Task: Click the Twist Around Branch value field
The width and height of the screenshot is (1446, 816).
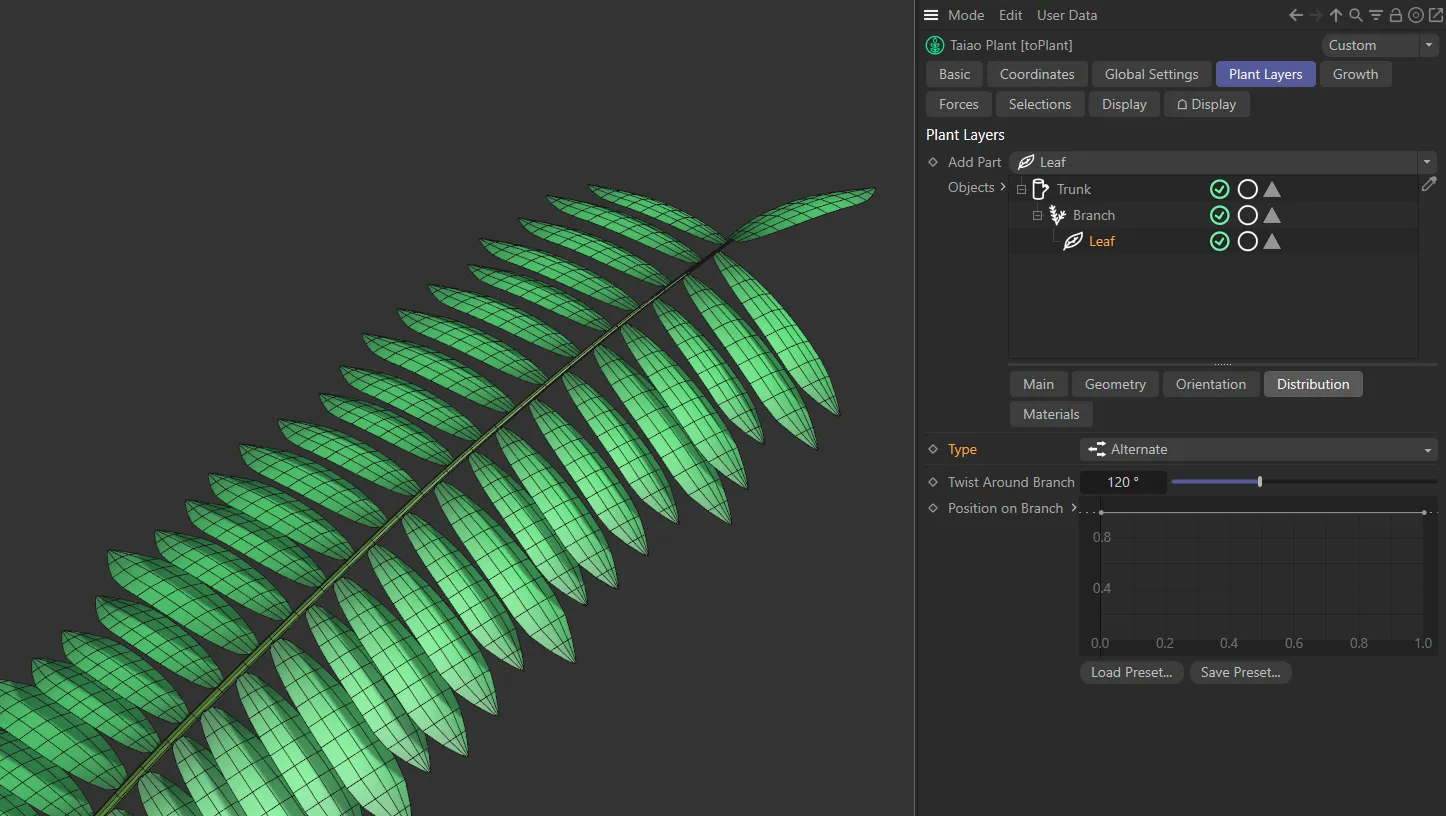Action: point(1122,482)
